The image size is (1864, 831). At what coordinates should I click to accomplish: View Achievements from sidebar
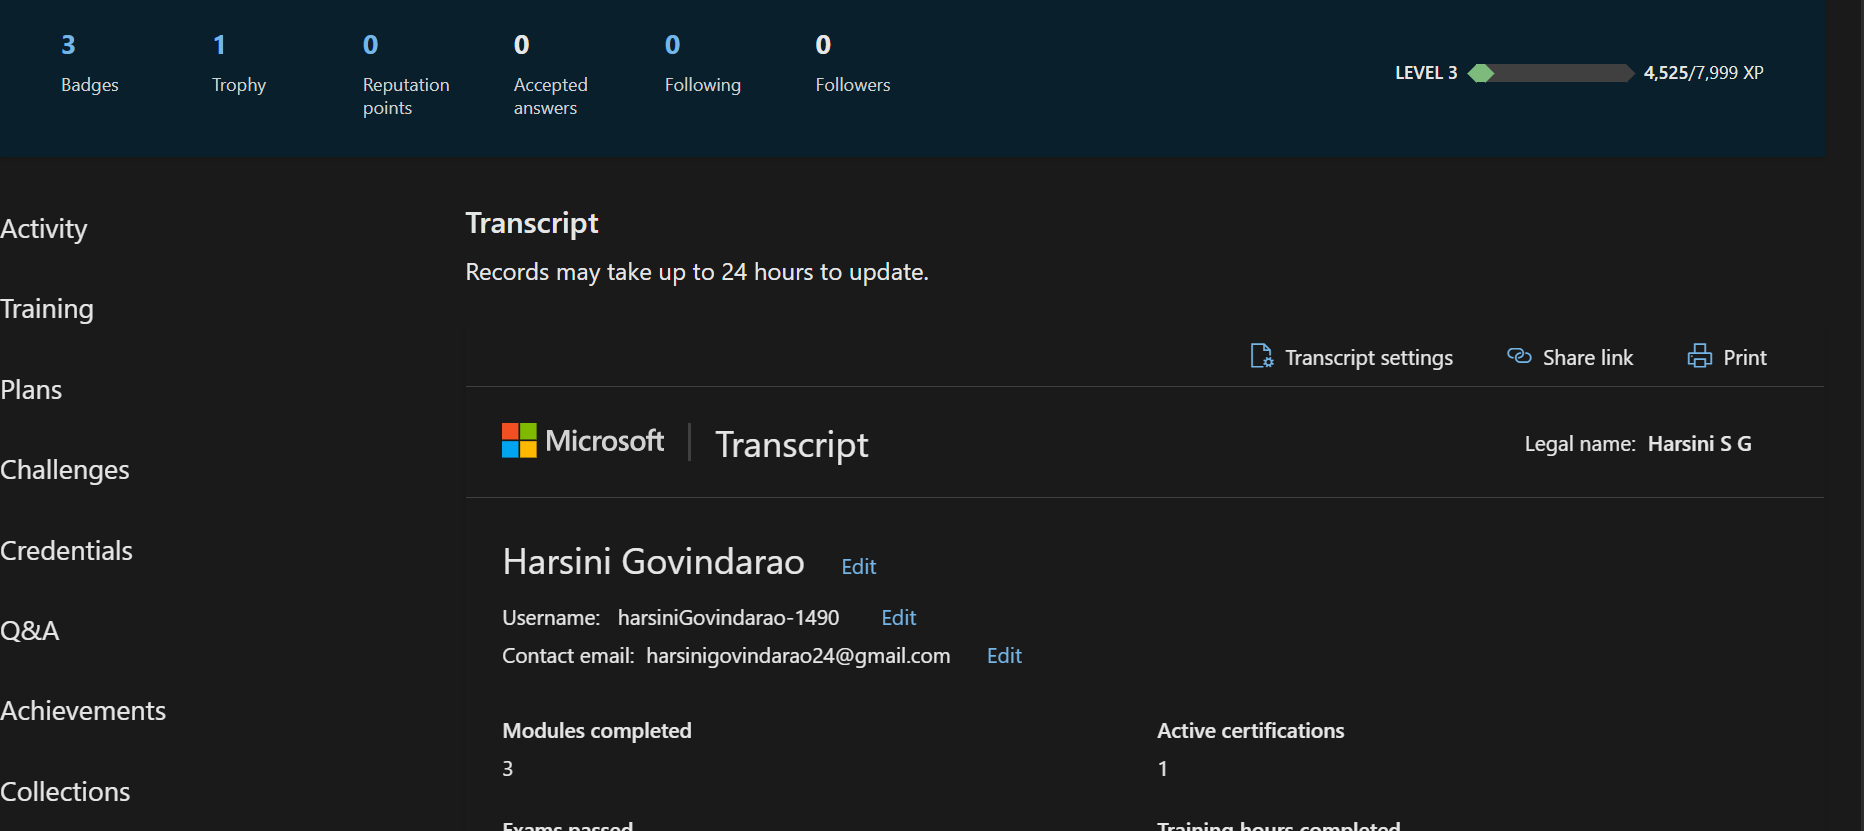click(x=83, y=711)
